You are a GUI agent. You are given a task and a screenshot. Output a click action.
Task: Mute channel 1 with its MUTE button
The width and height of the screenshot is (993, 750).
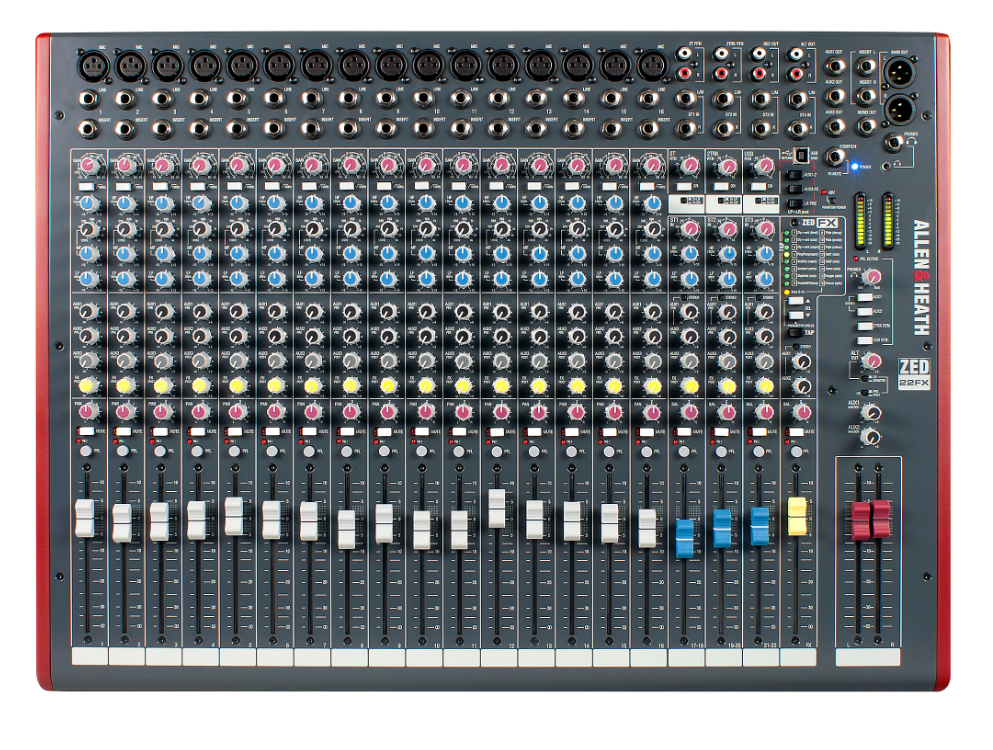click(85, 431)
